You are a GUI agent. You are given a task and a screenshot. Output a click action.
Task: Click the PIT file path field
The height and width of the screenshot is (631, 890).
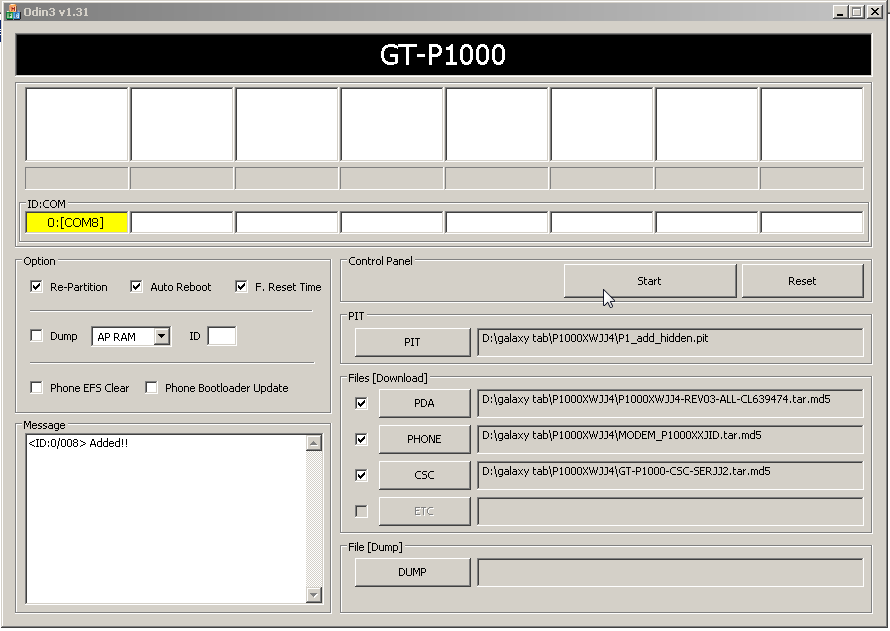670,342
